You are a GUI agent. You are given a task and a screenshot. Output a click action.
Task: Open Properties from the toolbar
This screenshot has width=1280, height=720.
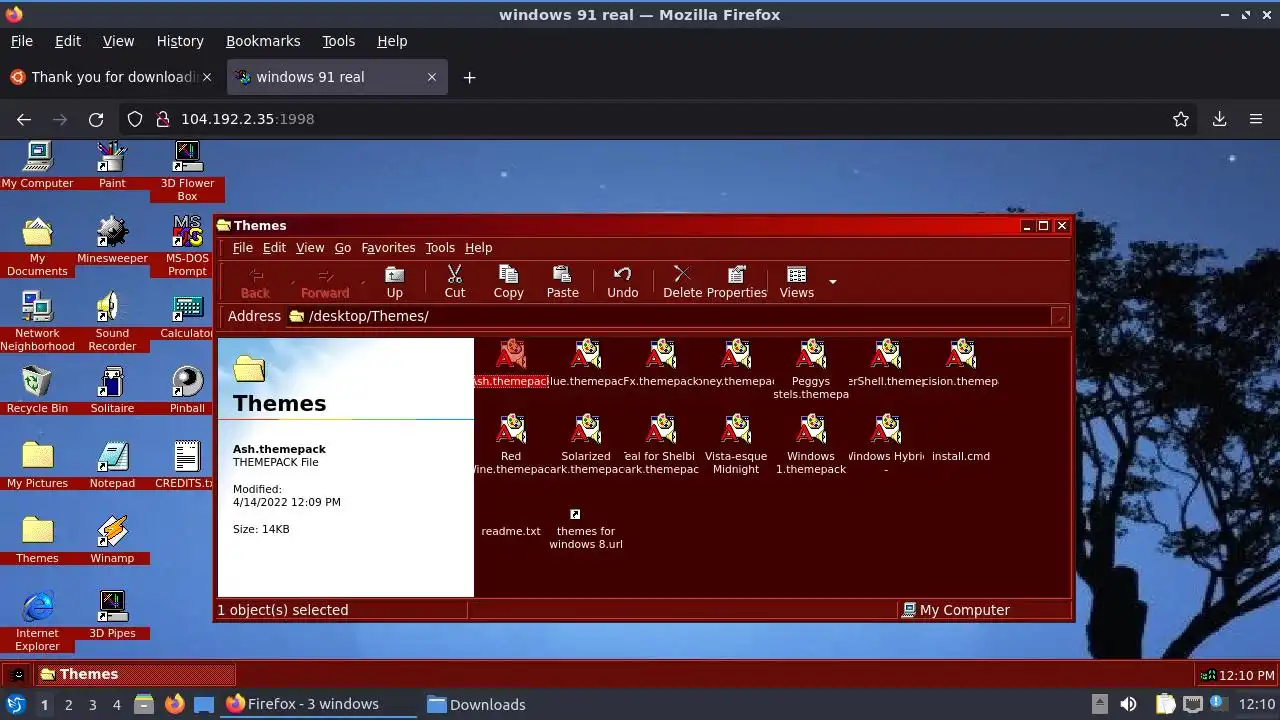click(x=737, y=282)
